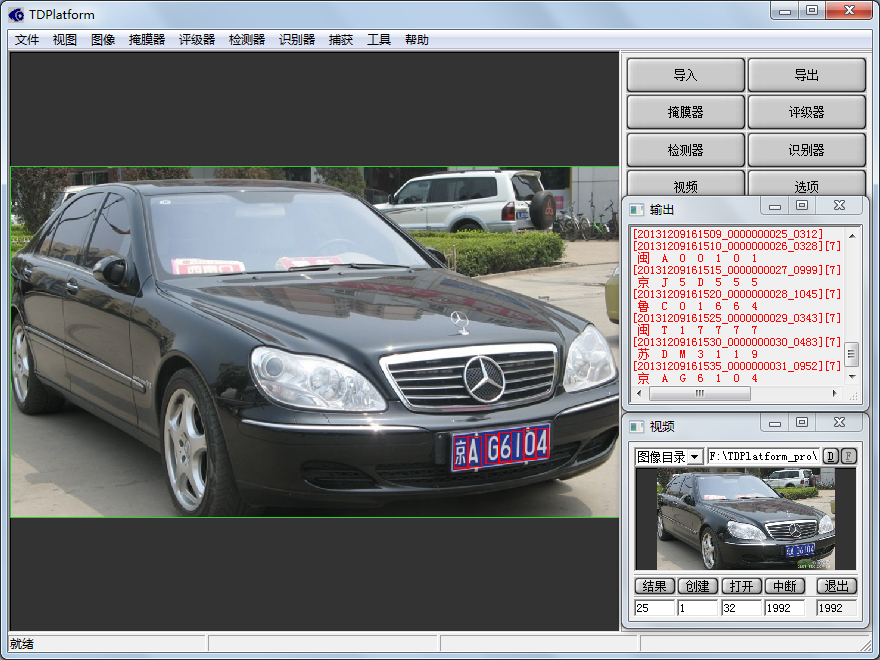Open the 图像 menu
The image size is (880, 660).
pos(103,40)
